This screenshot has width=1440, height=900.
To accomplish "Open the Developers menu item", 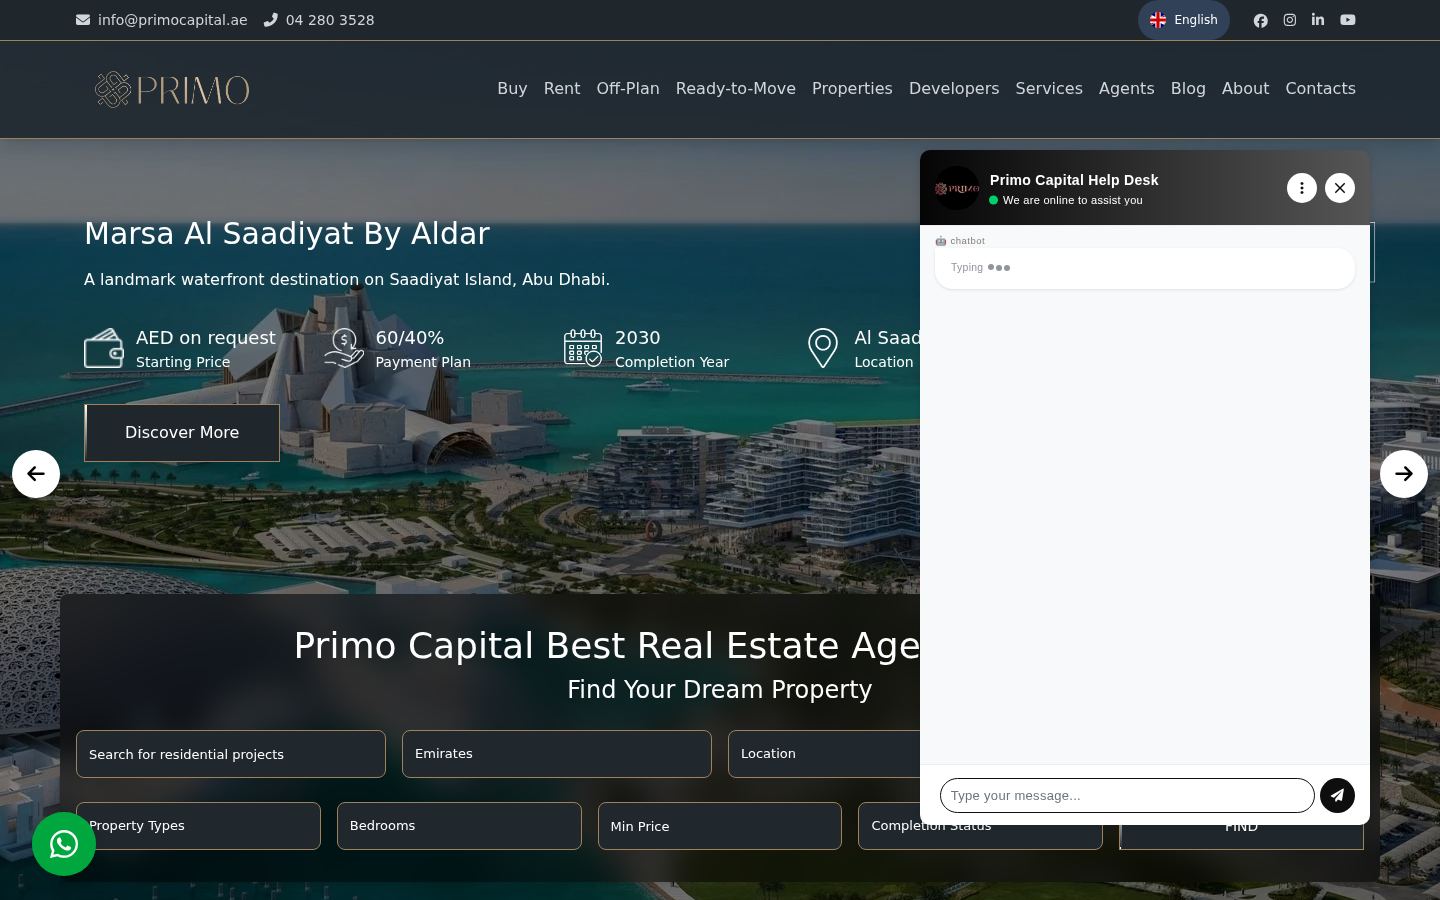I will [954, 89].
